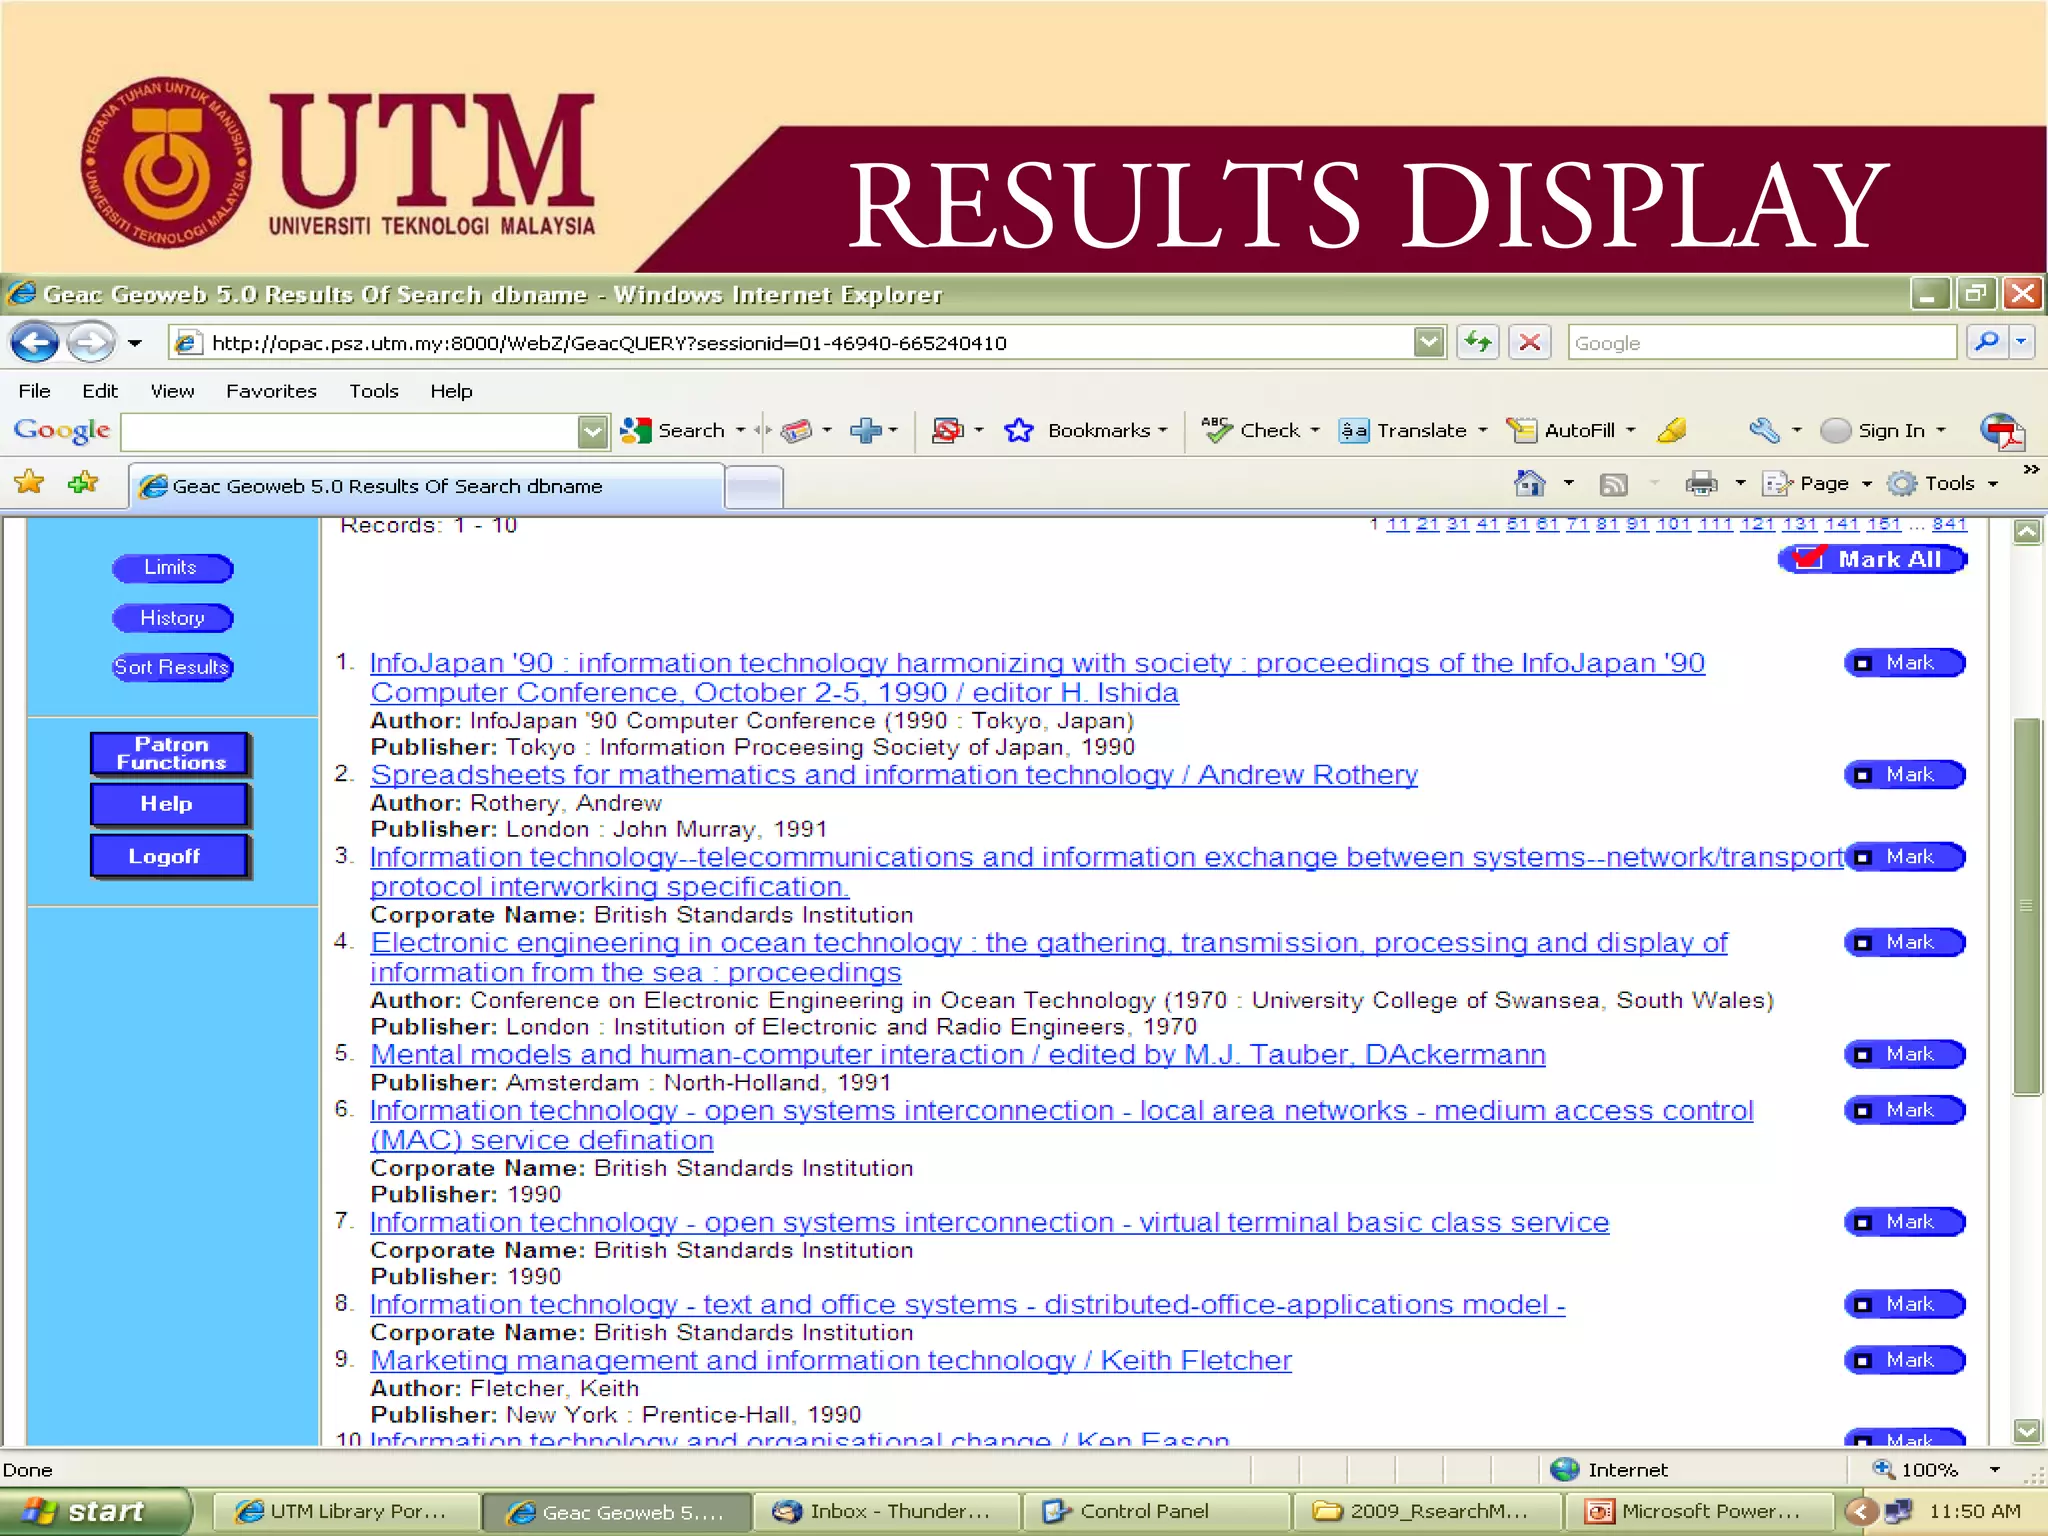Mark record 6 medium access control

[1905, 1111]
